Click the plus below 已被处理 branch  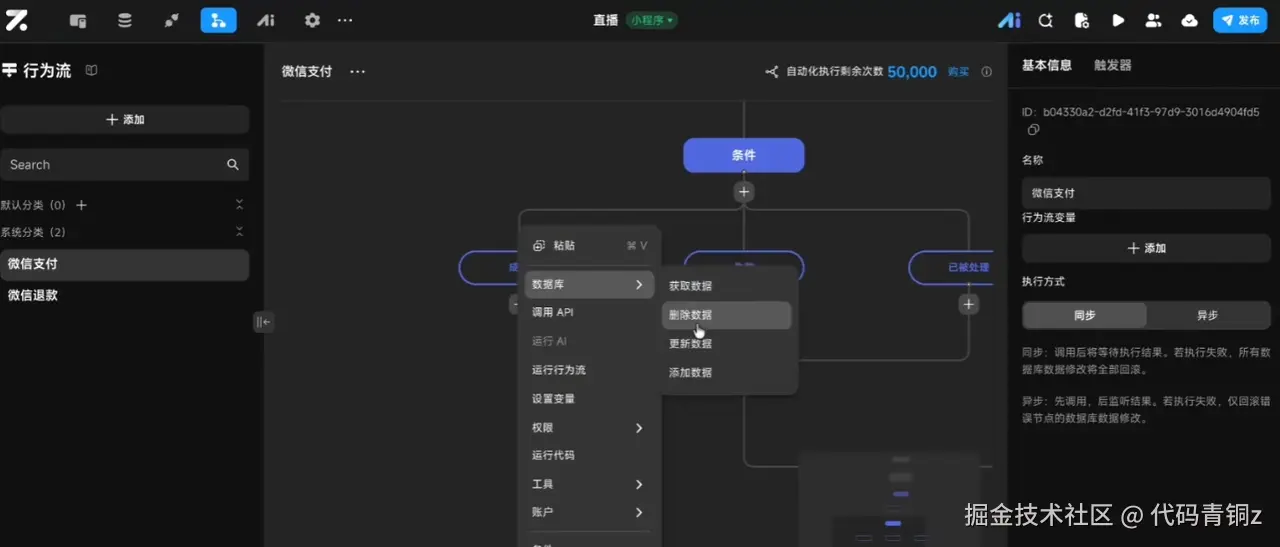tap(968, 304)
